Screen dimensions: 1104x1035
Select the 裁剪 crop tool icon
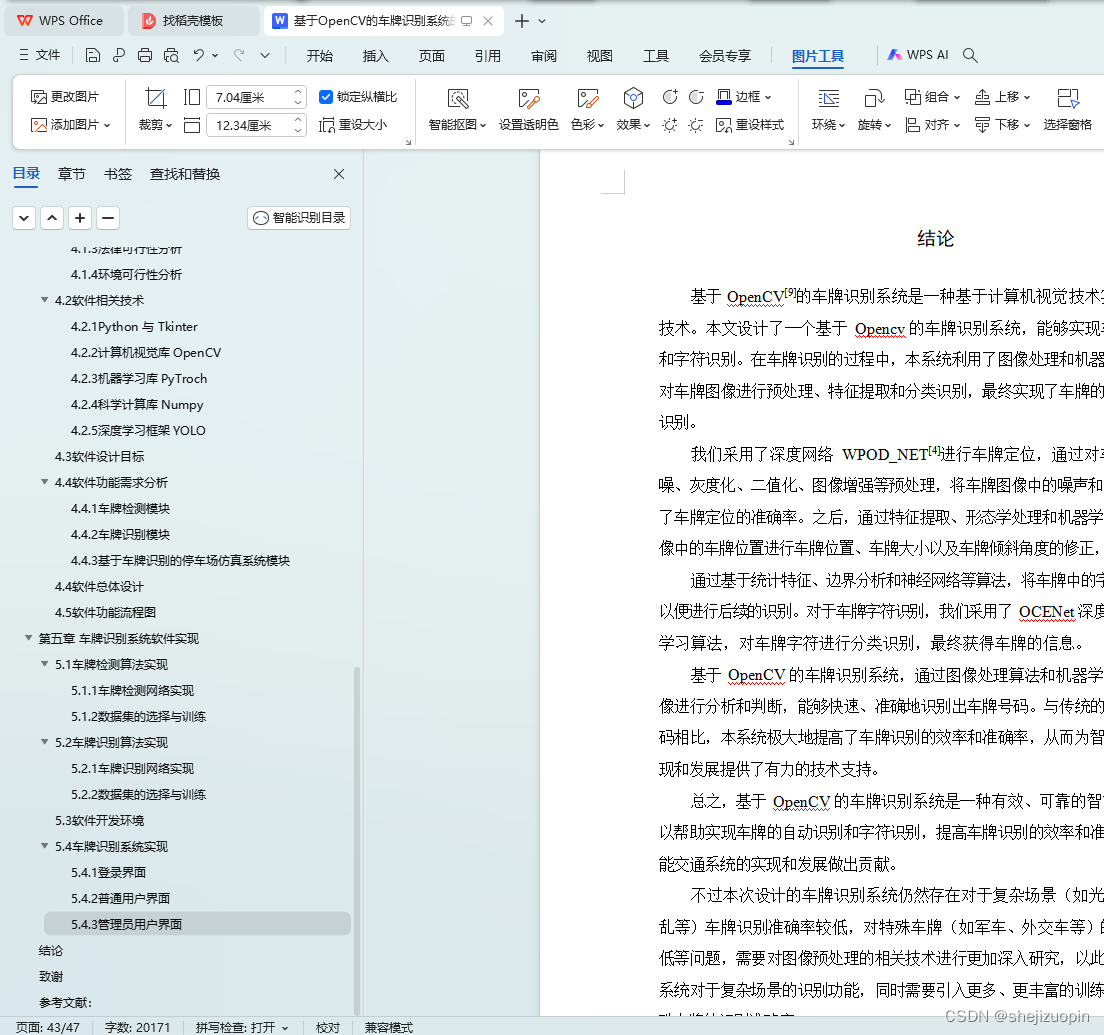156,97
